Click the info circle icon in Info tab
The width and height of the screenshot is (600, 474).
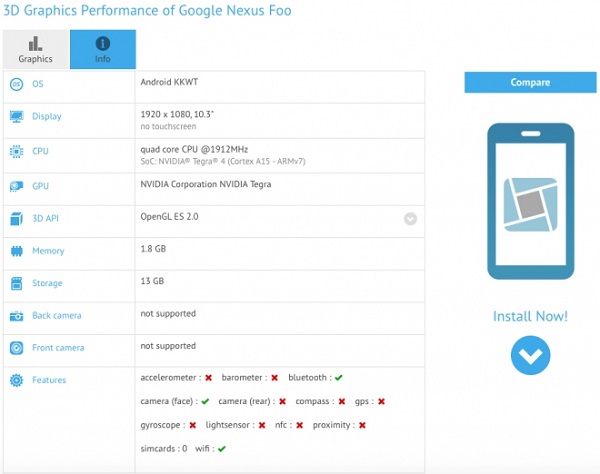click(x=103, y=43)
